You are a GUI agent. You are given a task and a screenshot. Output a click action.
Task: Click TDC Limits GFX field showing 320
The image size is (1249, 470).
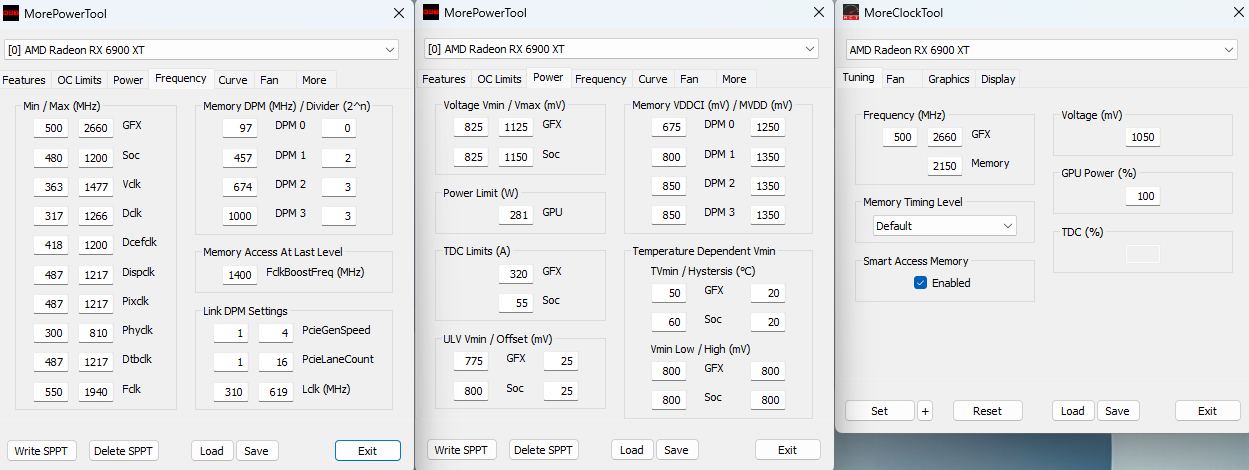516,273
